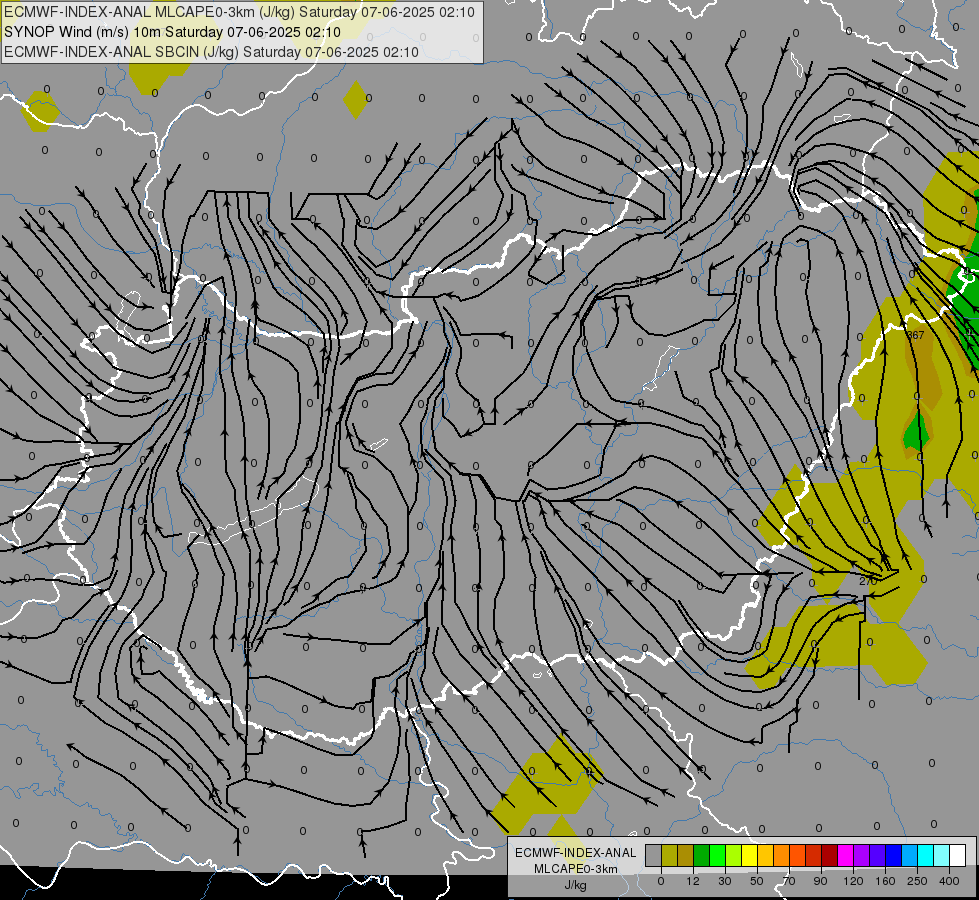Click the pure yellow legend swatch
Screen dimensions: 979x900
[749, 855]
